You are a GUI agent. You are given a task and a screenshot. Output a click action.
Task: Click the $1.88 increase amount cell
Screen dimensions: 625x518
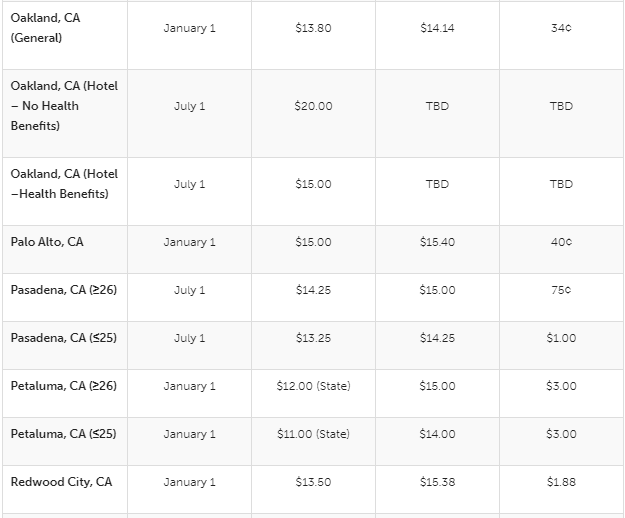[x=561, y=482]
